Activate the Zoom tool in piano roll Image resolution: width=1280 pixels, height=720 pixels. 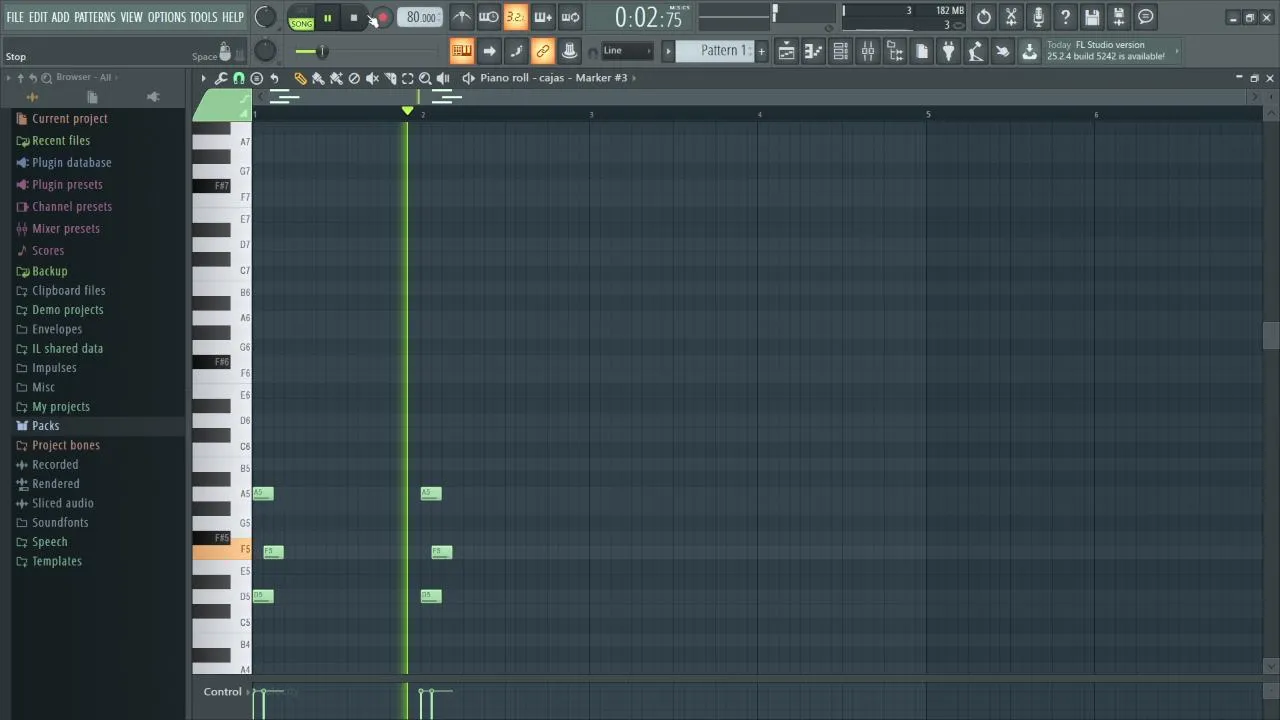click(x=425, y=78)
